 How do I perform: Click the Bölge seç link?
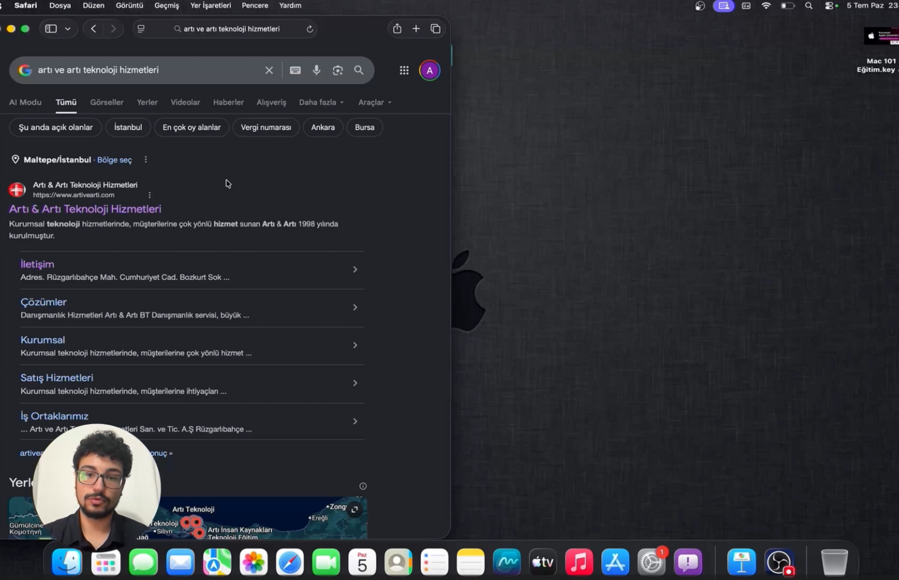pos(115,160)
